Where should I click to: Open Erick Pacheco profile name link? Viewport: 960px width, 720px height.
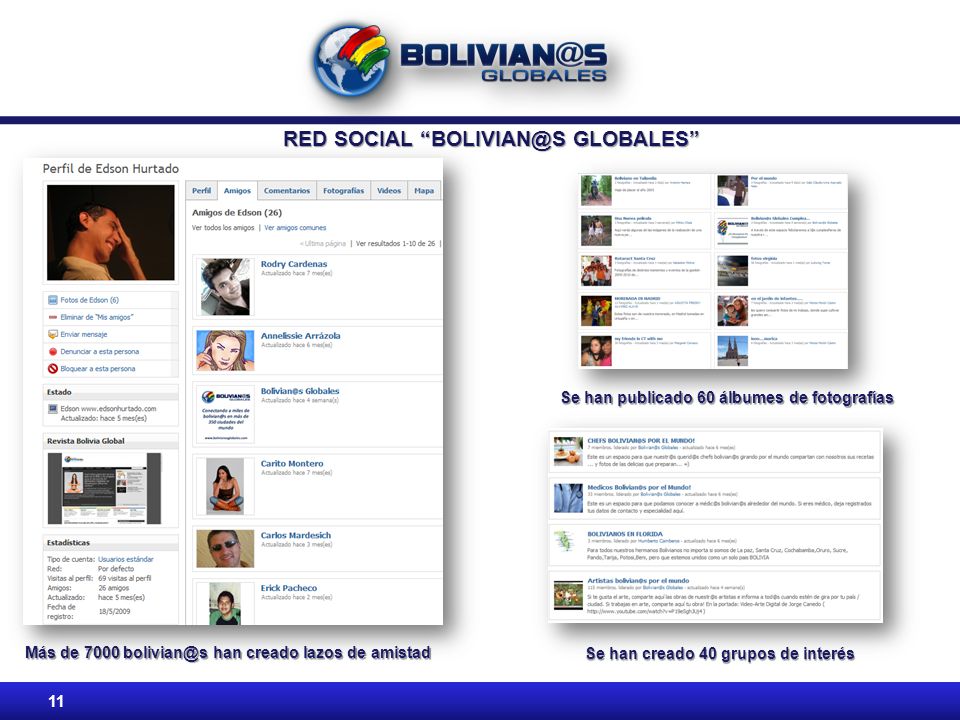pos(289,588)
